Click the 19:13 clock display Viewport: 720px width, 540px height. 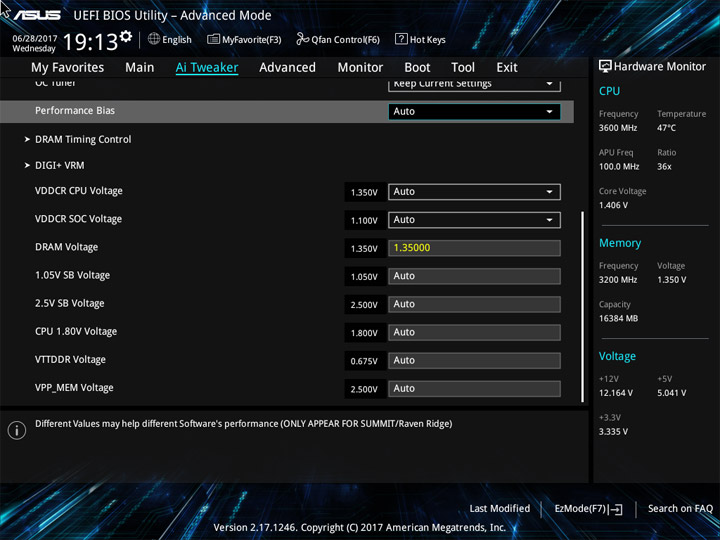click(90, 42)
